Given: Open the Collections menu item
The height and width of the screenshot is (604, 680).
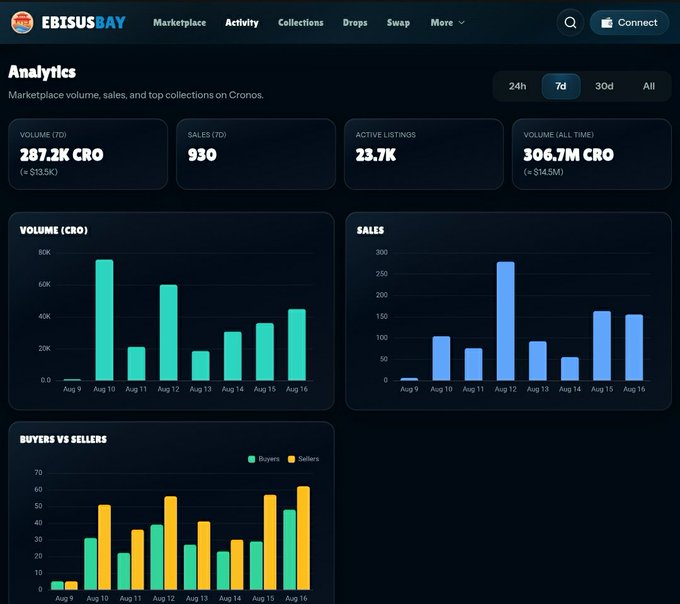Looking at the screenshot, I should (x=301, y=23).
